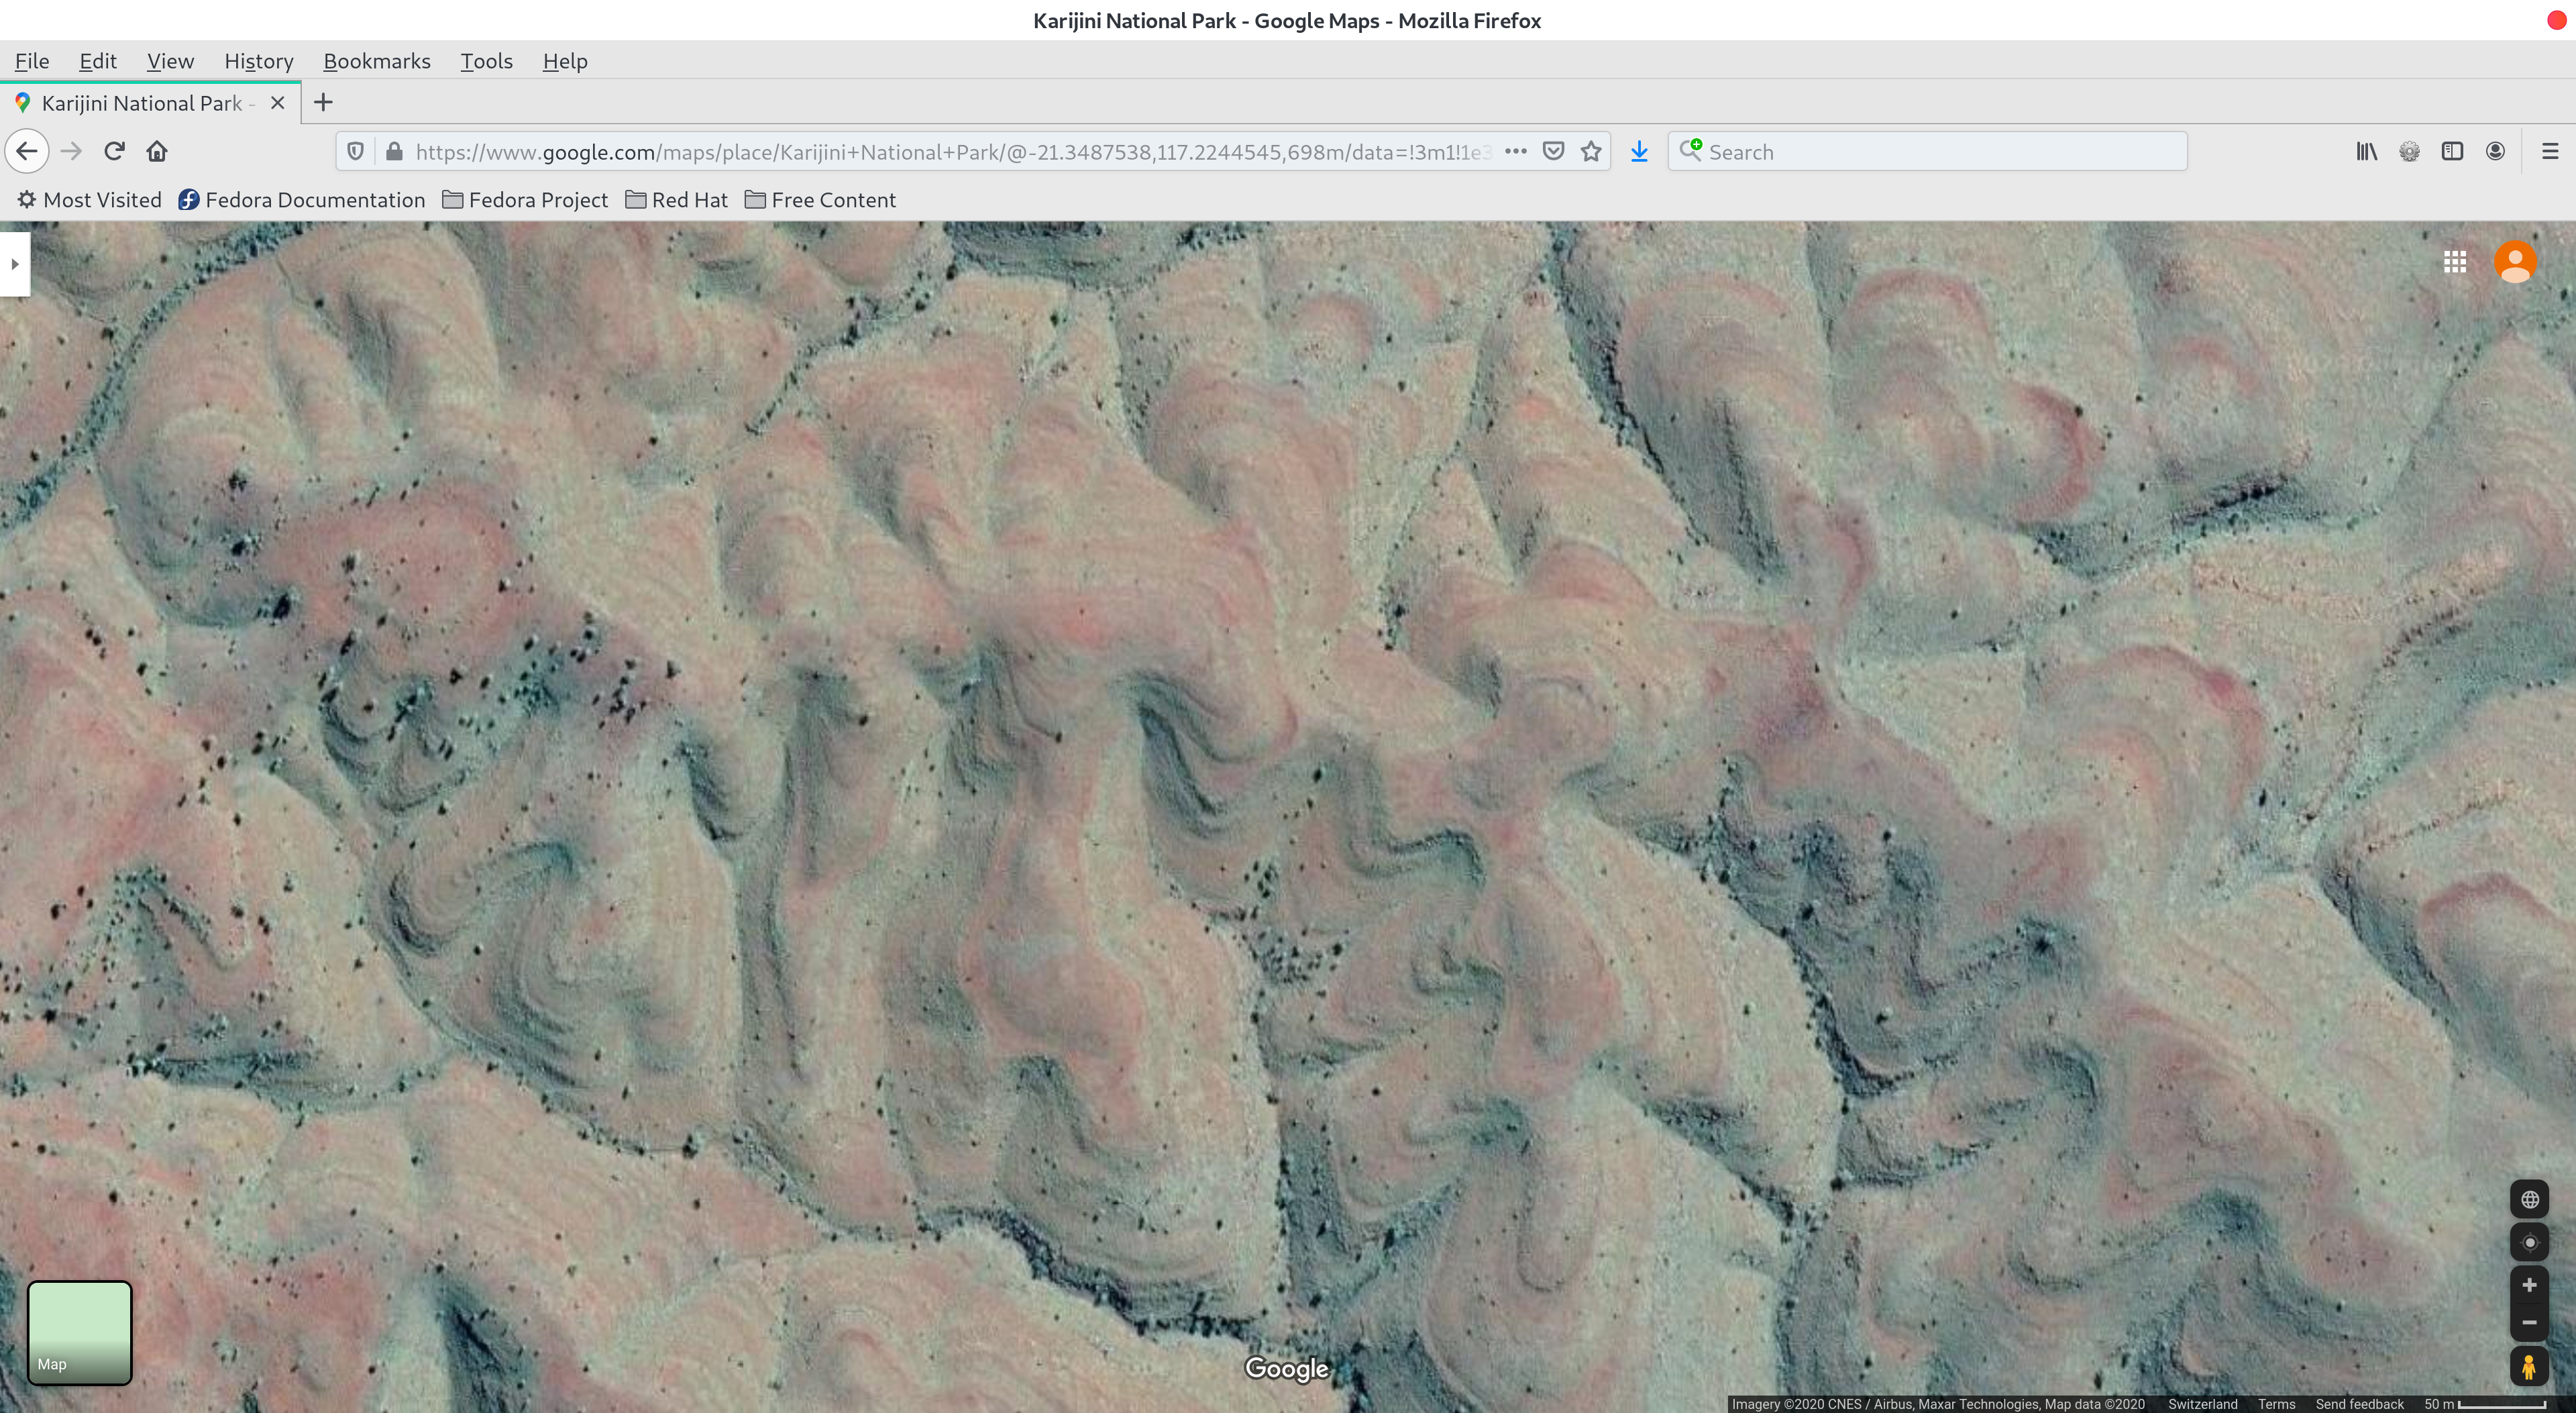Open the Library icon in toolbar

(x=2366, y=152)
